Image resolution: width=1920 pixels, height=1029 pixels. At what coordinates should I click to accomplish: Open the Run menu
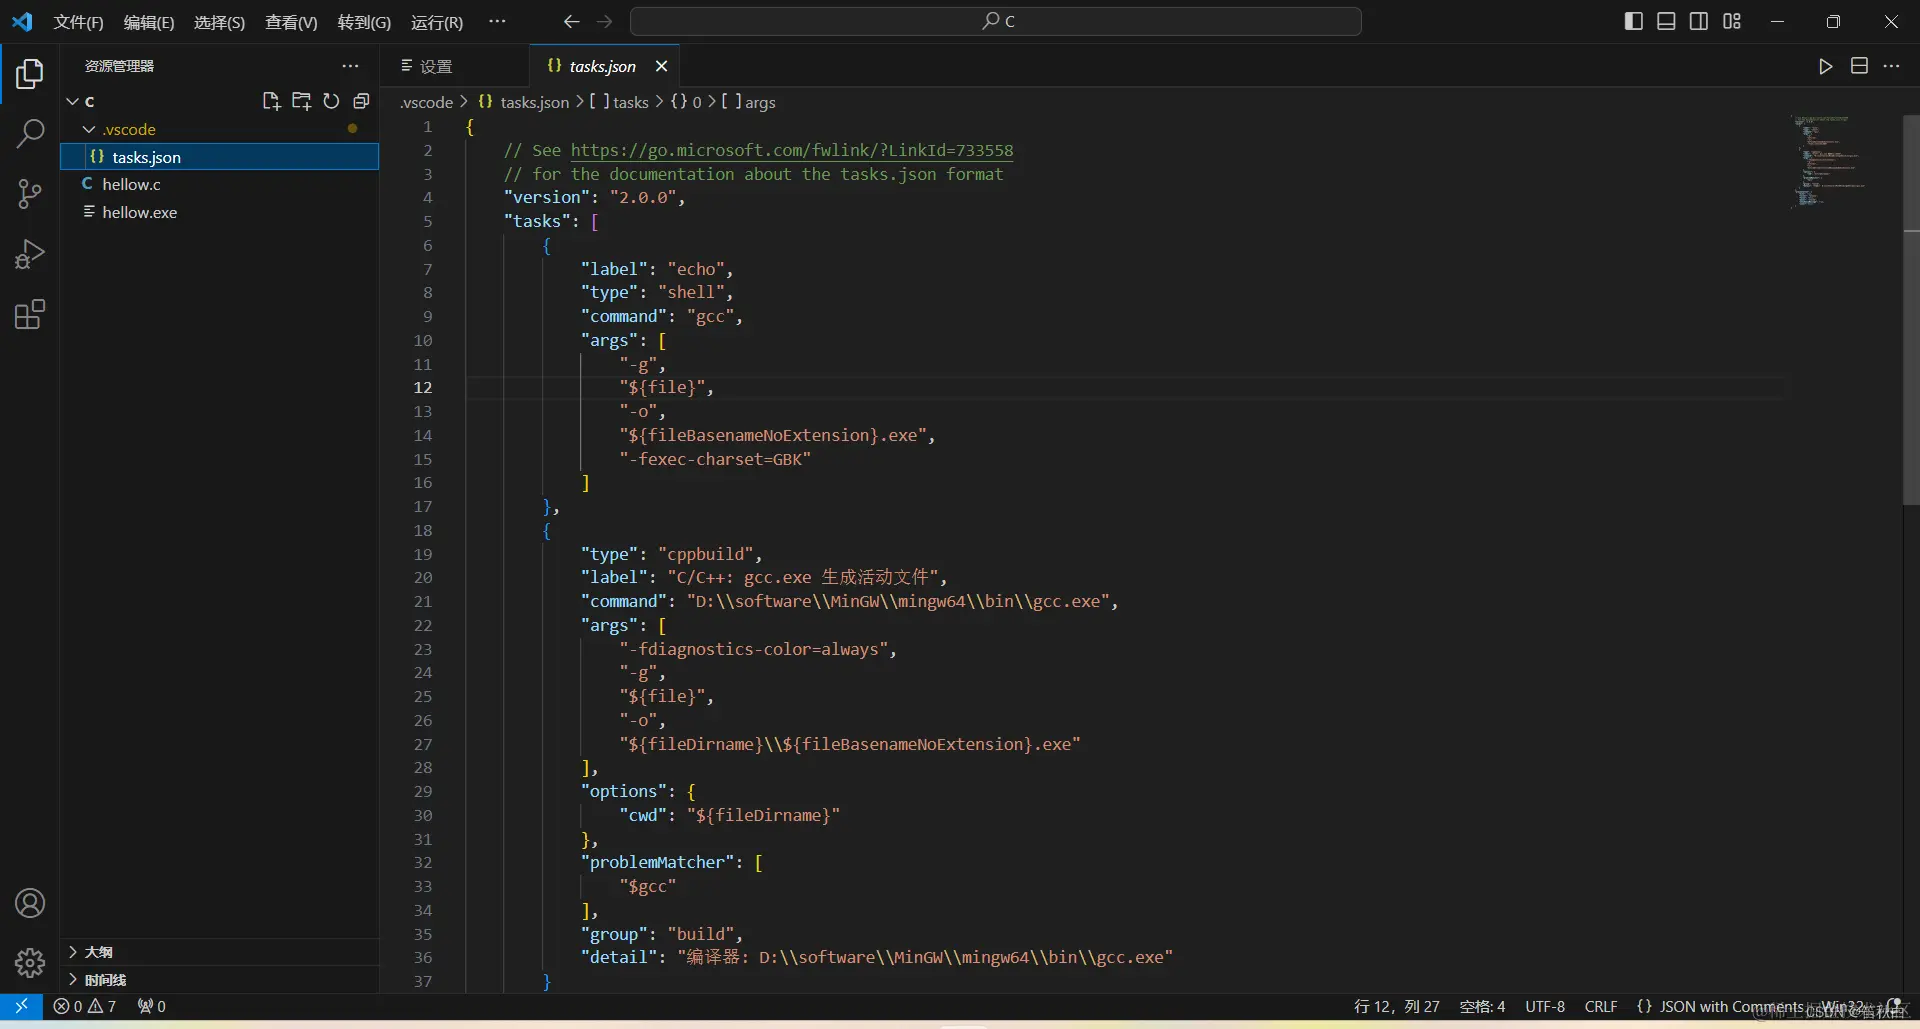click(437, 22)
